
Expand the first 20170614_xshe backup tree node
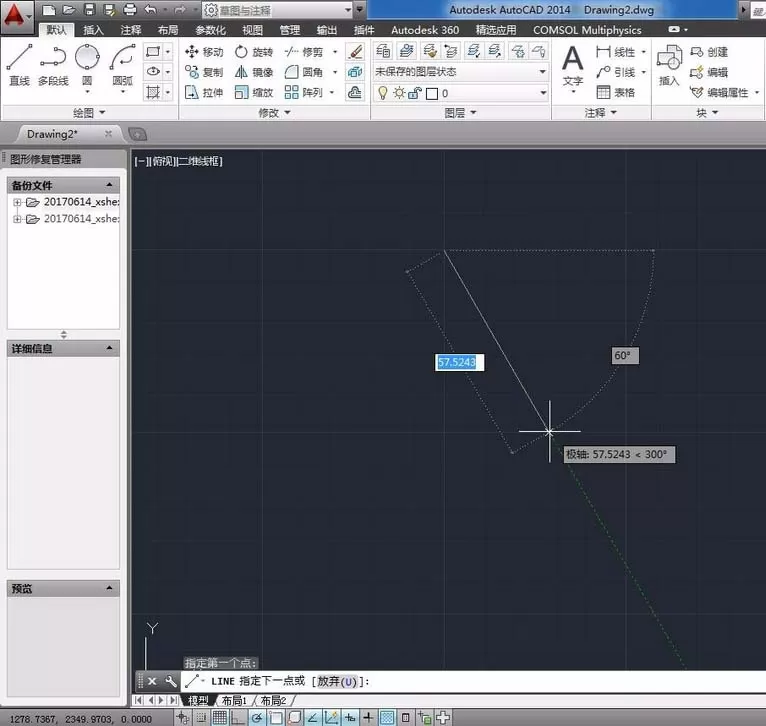(x=17, y=202)
